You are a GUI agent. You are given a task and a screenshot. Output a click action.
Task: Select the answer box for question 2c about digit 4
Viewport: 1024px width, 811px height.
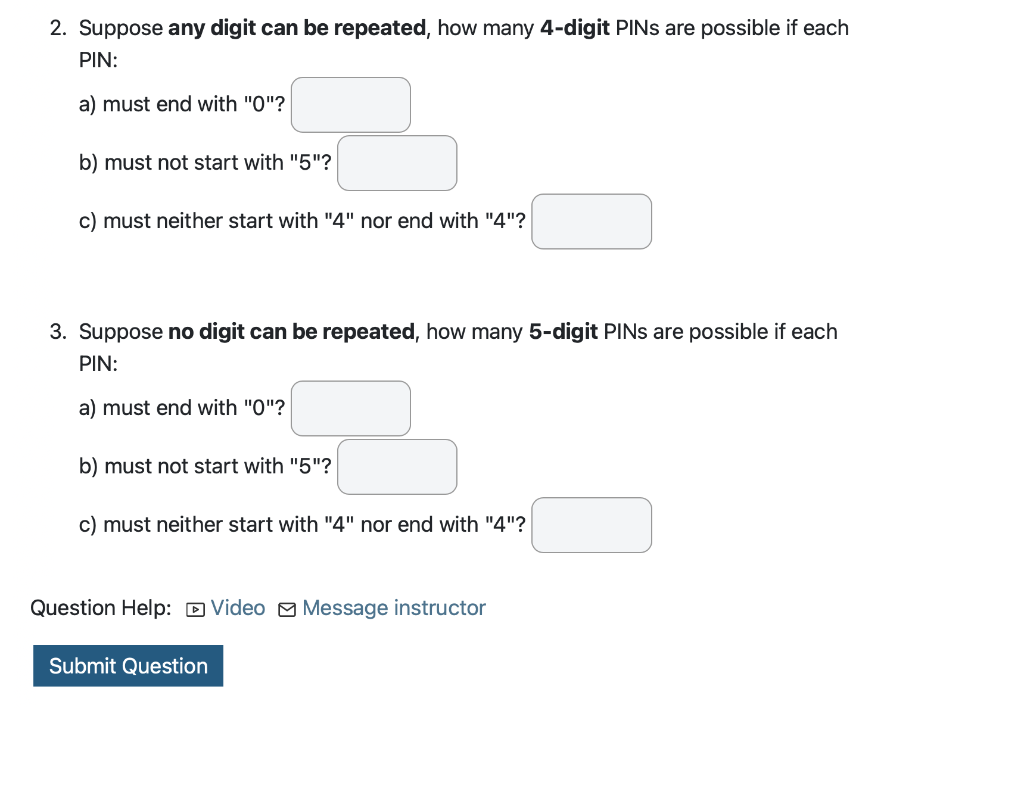coord(591,221)
